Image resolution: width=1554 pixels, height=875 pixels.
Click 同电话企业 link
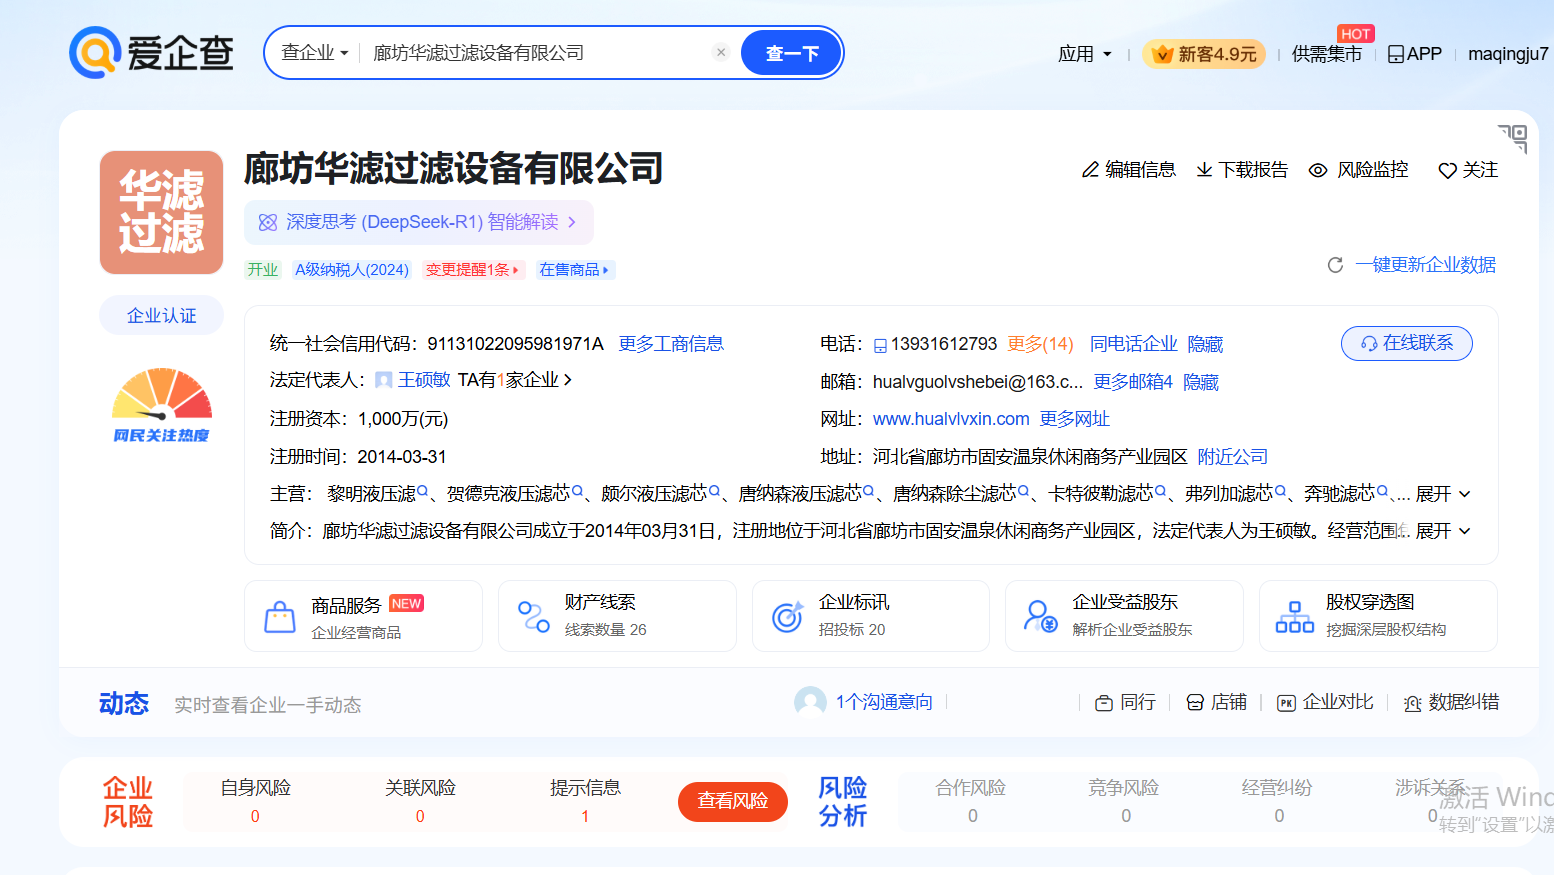pos(1134,344)
